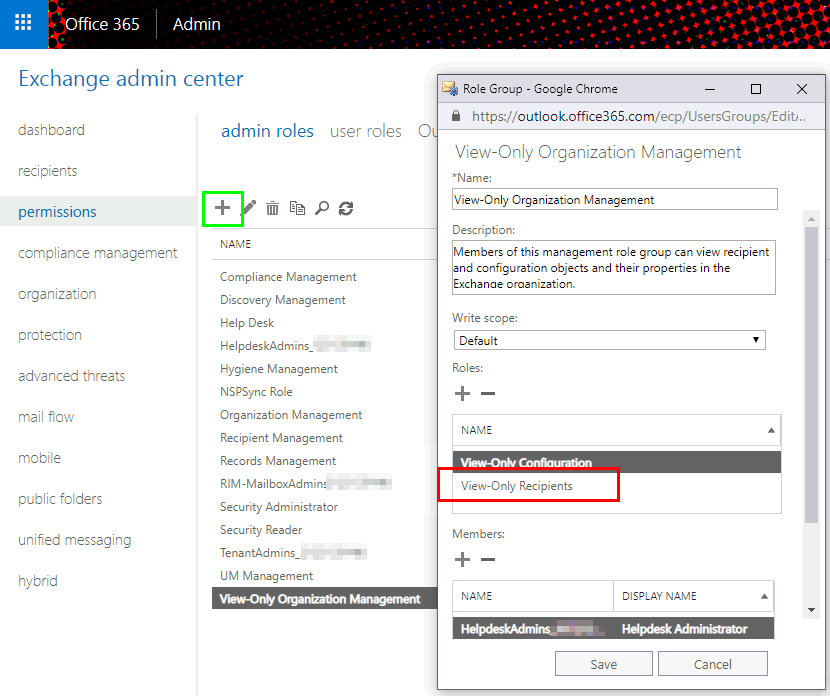
Task: Open mobile section
Action: [x=39, y=458]
